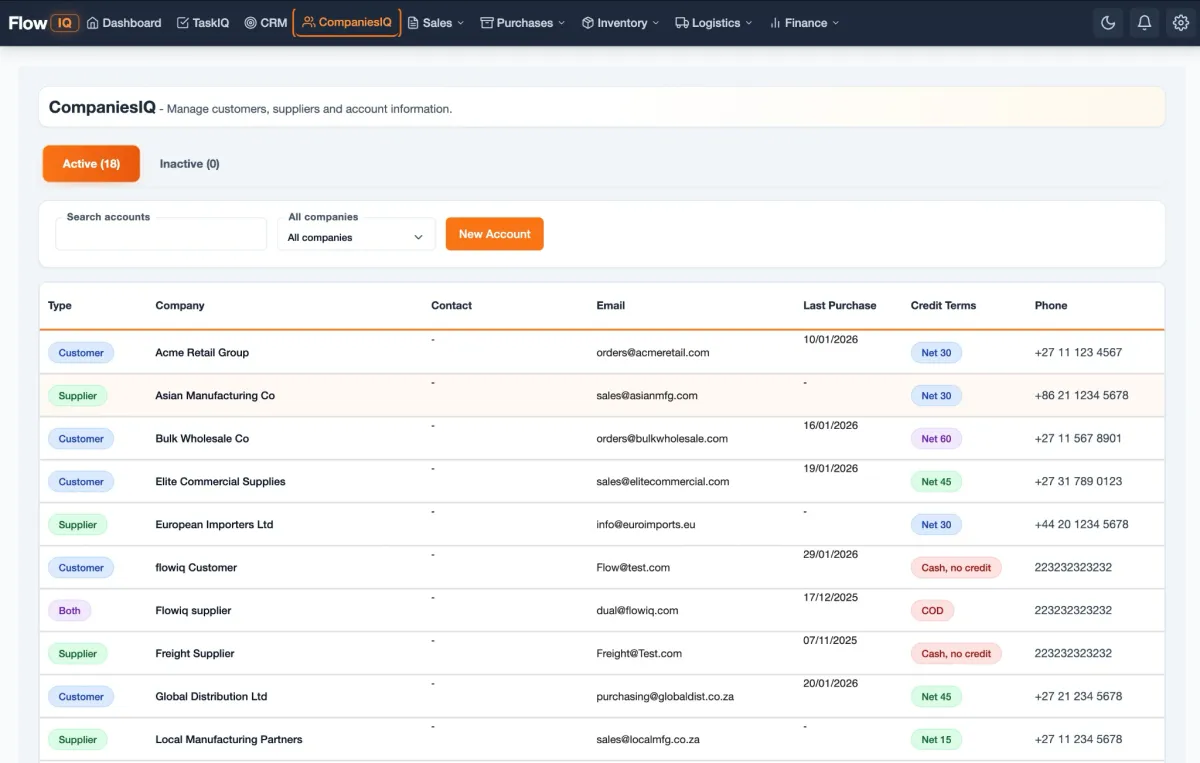Click email dual@flowiq.com
This screenshot has height=763, width=1200.
point(637,611)
